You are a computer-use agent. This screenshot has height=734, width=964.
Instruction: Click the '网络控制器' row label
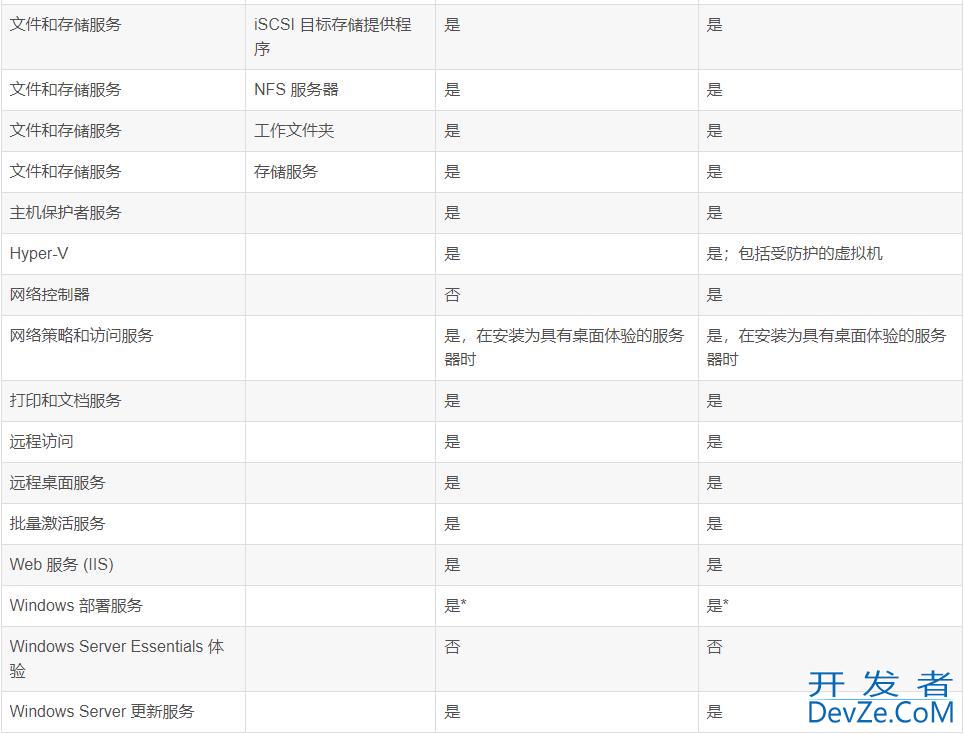pos(49,294)
